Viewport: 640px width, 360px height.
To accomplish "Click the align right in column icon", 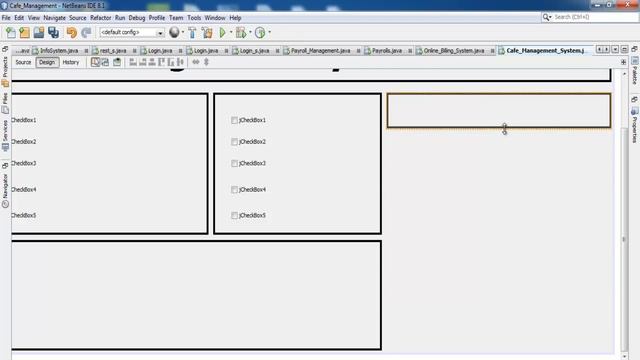I will (x=142, y=62).
